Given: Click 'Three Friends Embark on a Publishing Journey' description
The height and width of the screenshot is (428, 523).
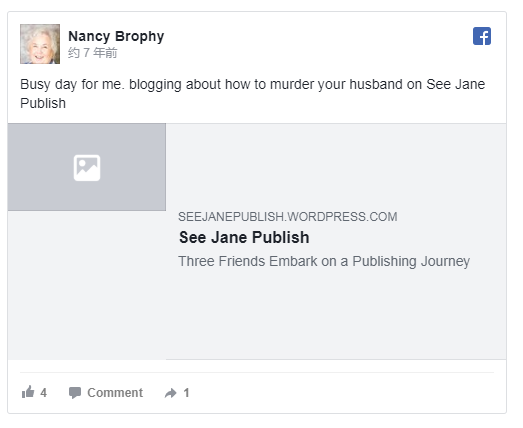Looking at the screenshot, I should click(x=324, y=261).
